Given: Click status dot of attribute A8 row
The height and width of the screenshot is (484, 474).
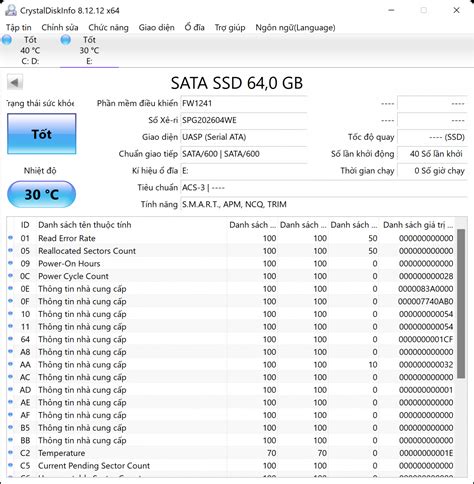Looking at the screenshot, I should [11, 351].
